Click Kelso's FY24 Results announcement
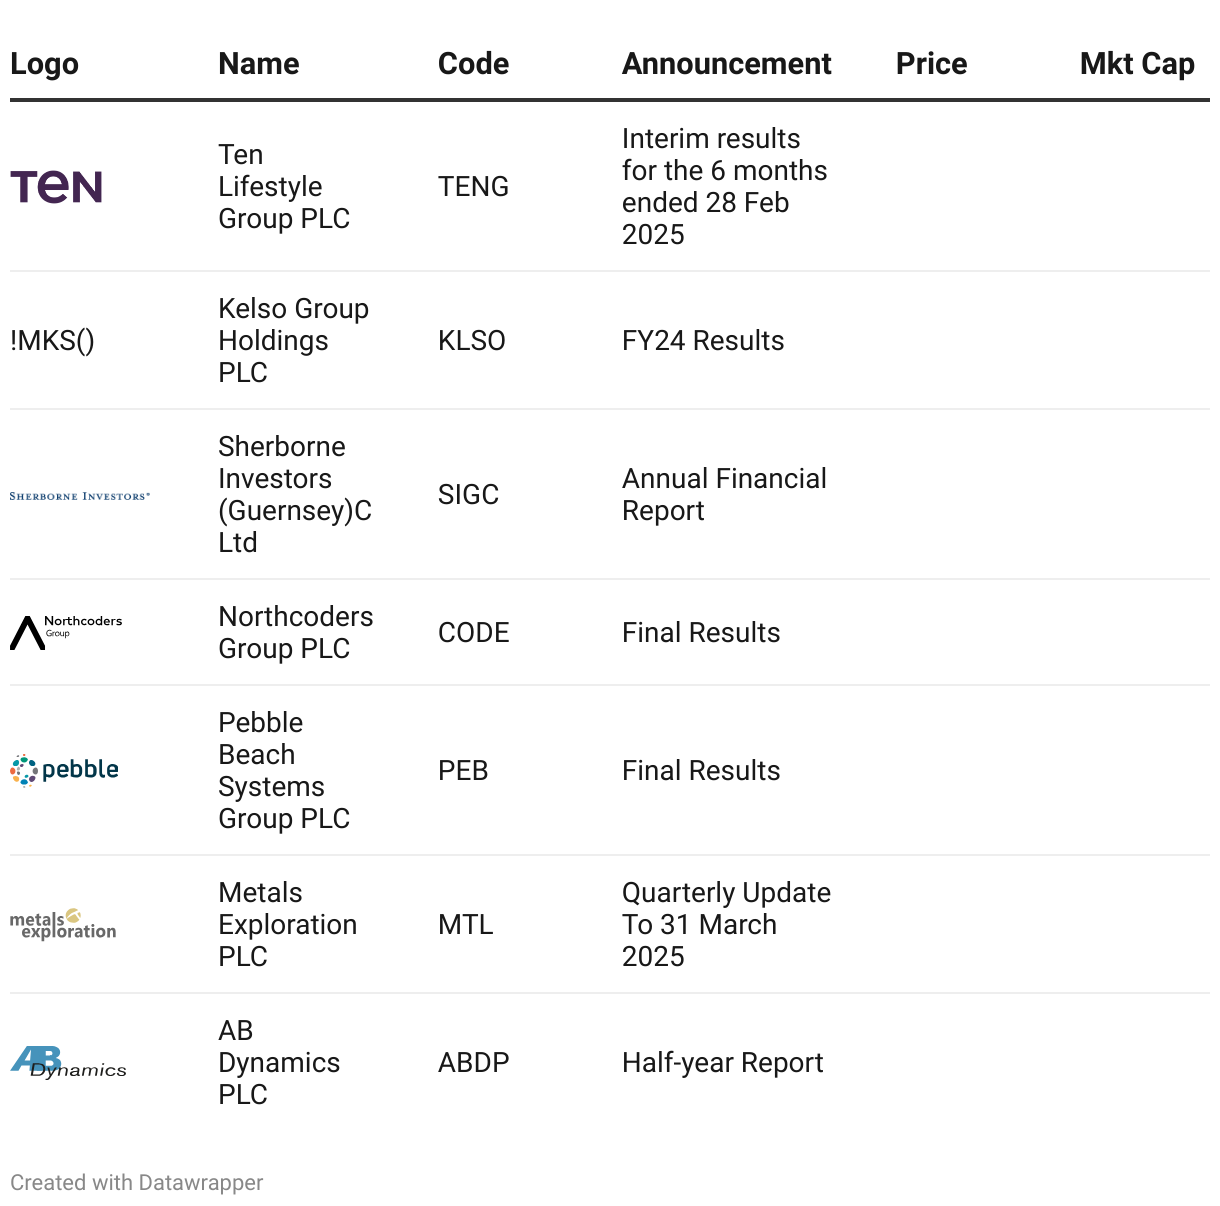 pos(703,341)
